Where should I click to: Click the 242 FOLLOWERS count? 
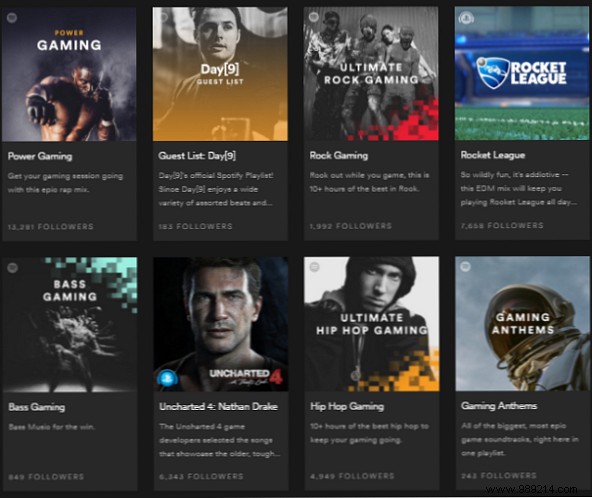(499, 476)
